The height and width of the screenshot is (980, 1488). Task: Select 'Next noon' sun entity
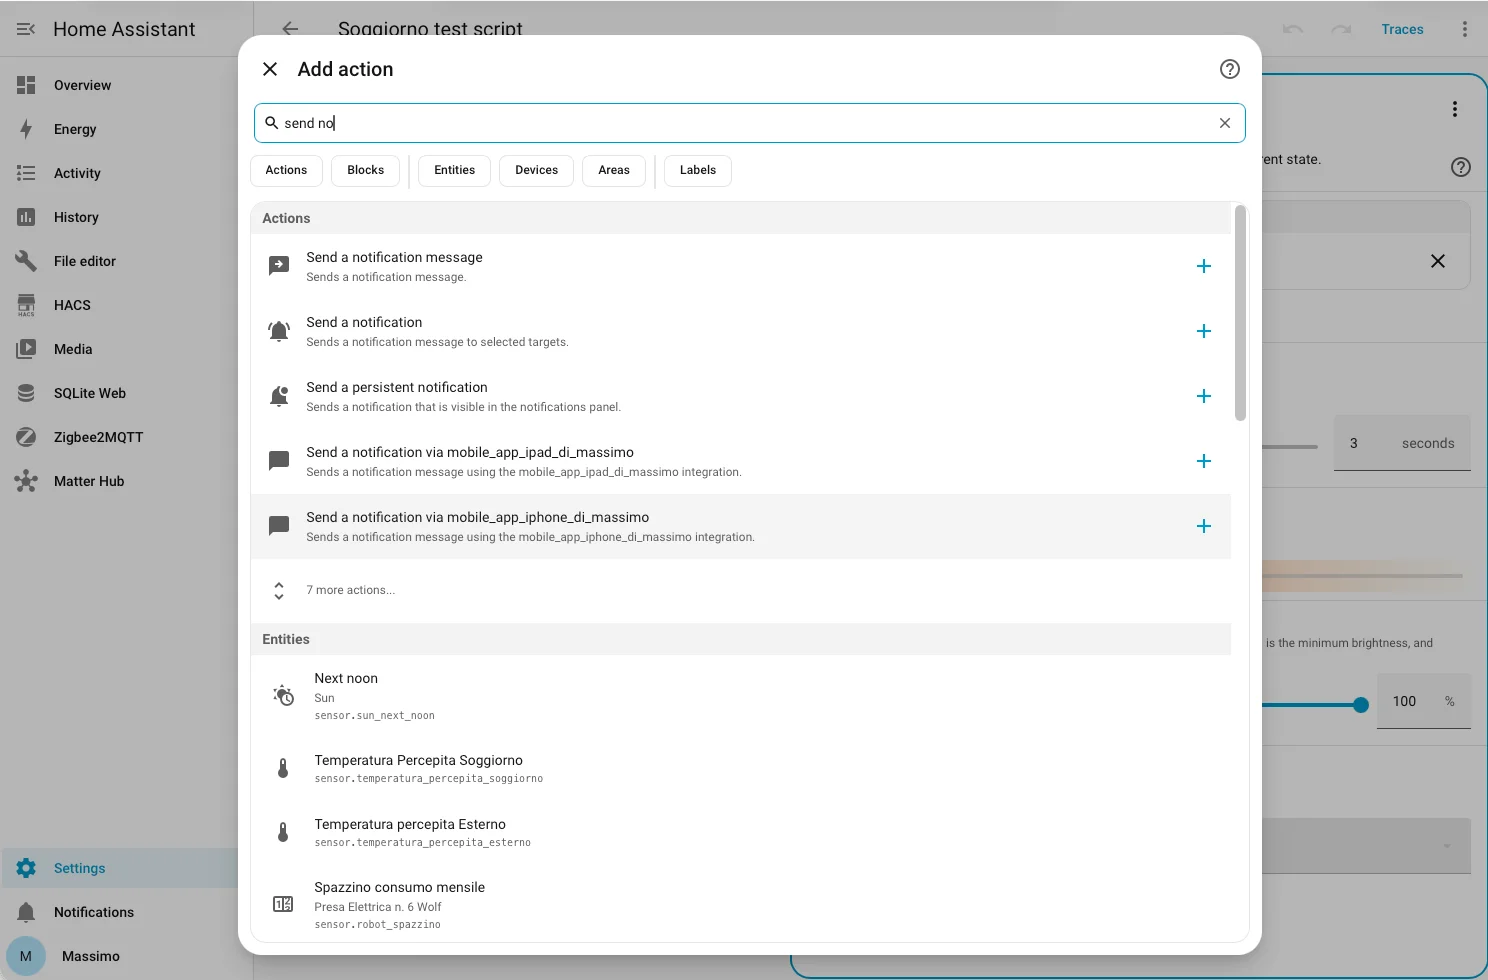pos(740,696)
